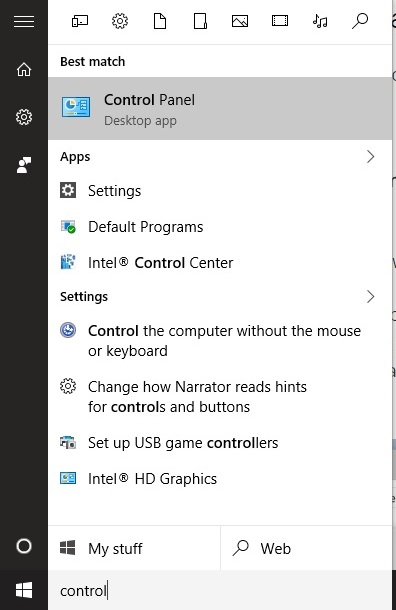
Task: Open the hamburger menu in the sidebar
Action: tap(24, 21)
